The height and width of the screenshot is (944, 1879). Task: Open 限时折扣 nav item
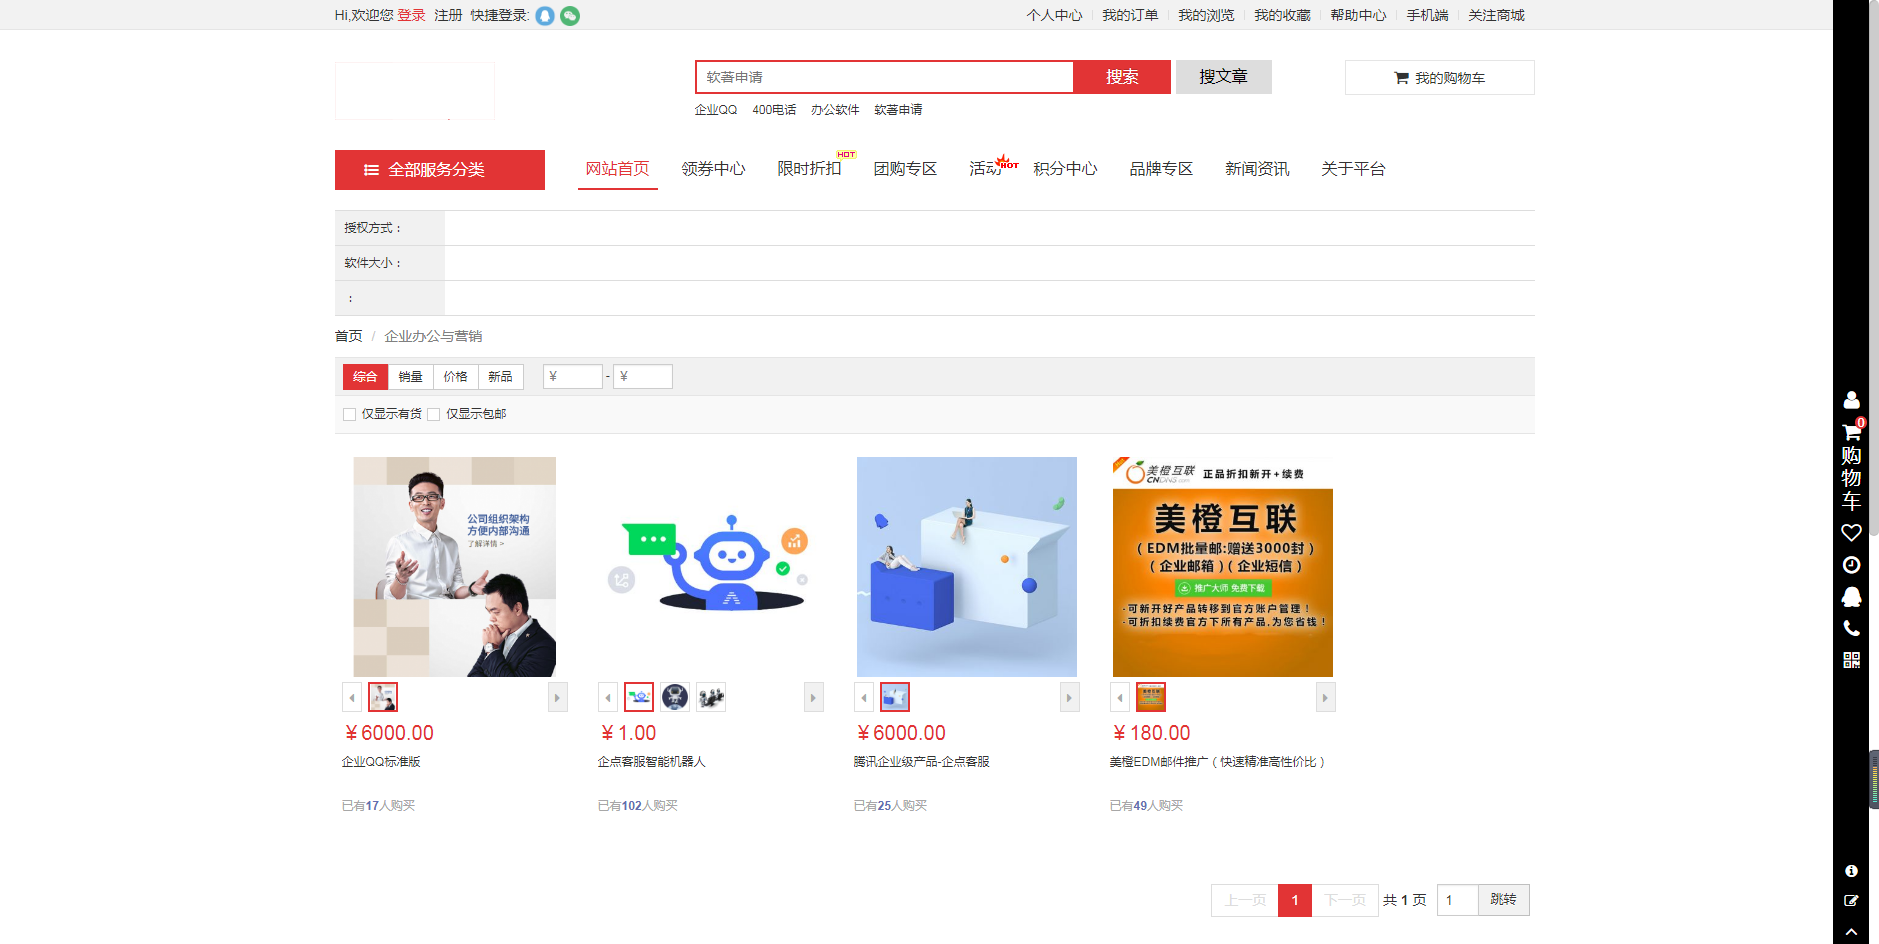point(809,169)
